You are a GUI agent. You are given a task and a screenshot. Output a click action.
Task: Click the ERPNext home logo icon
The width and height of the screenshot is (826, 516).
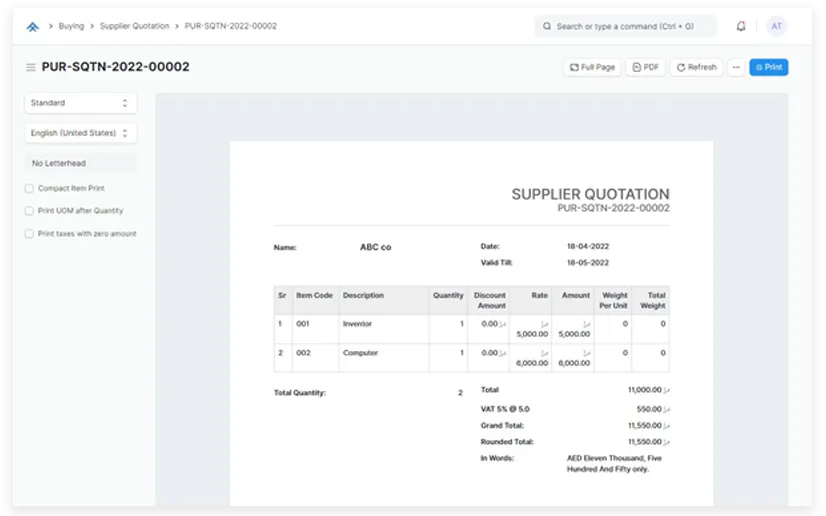point(32,27)
